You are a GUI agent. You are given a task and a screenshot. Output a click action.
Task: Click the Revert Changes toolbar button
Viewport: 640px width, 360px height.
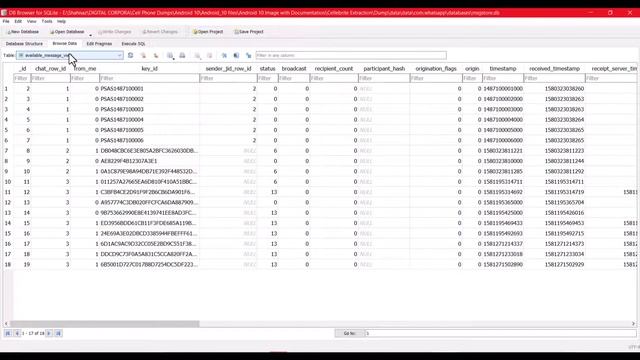click(160, 32)
